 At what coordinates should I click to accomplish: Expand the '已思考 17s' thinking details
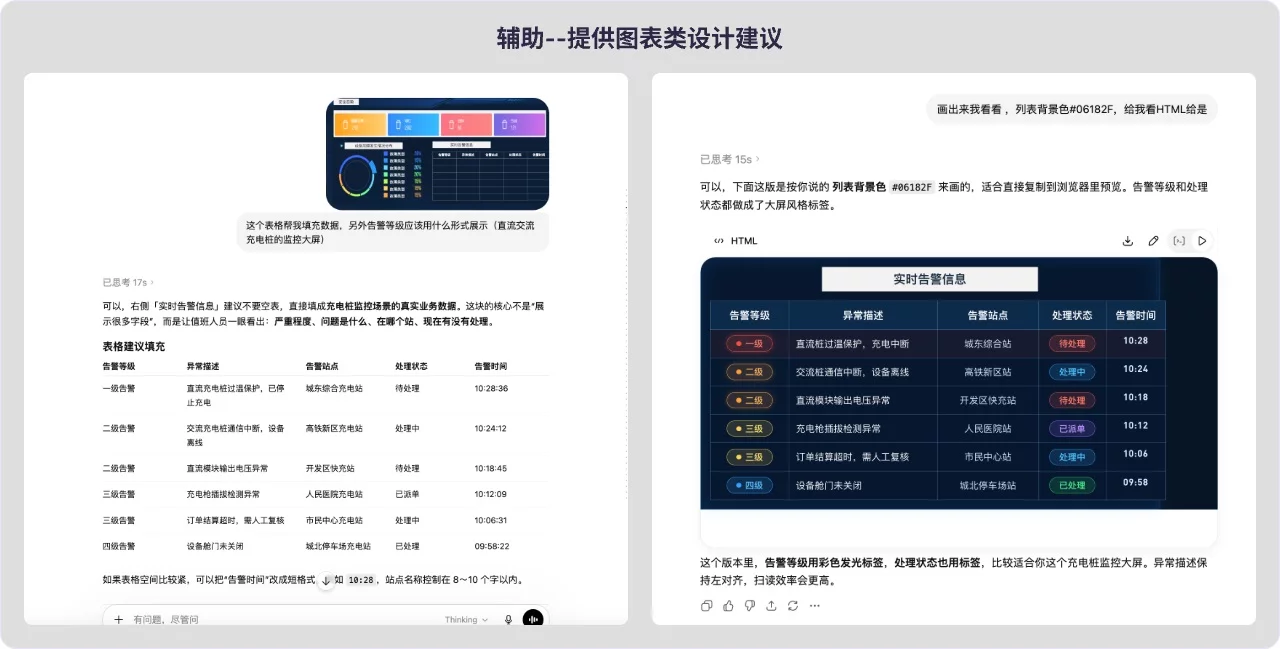coord(128,283)
